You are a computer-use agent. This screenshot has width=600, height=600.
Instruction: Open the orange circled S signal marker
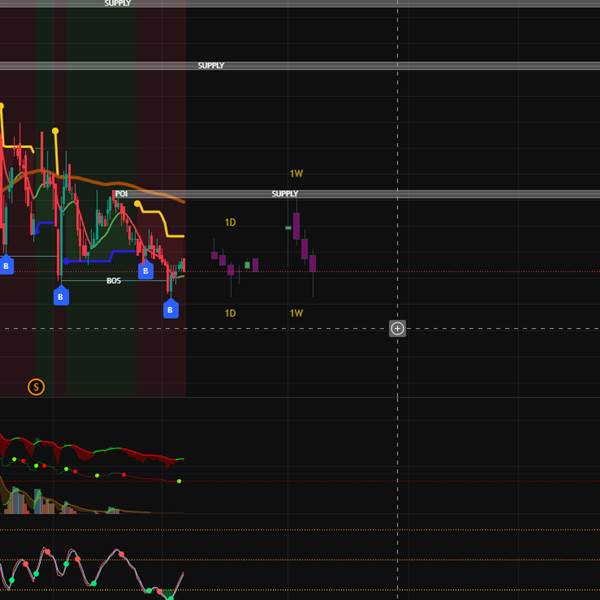[x=36, y=387]
